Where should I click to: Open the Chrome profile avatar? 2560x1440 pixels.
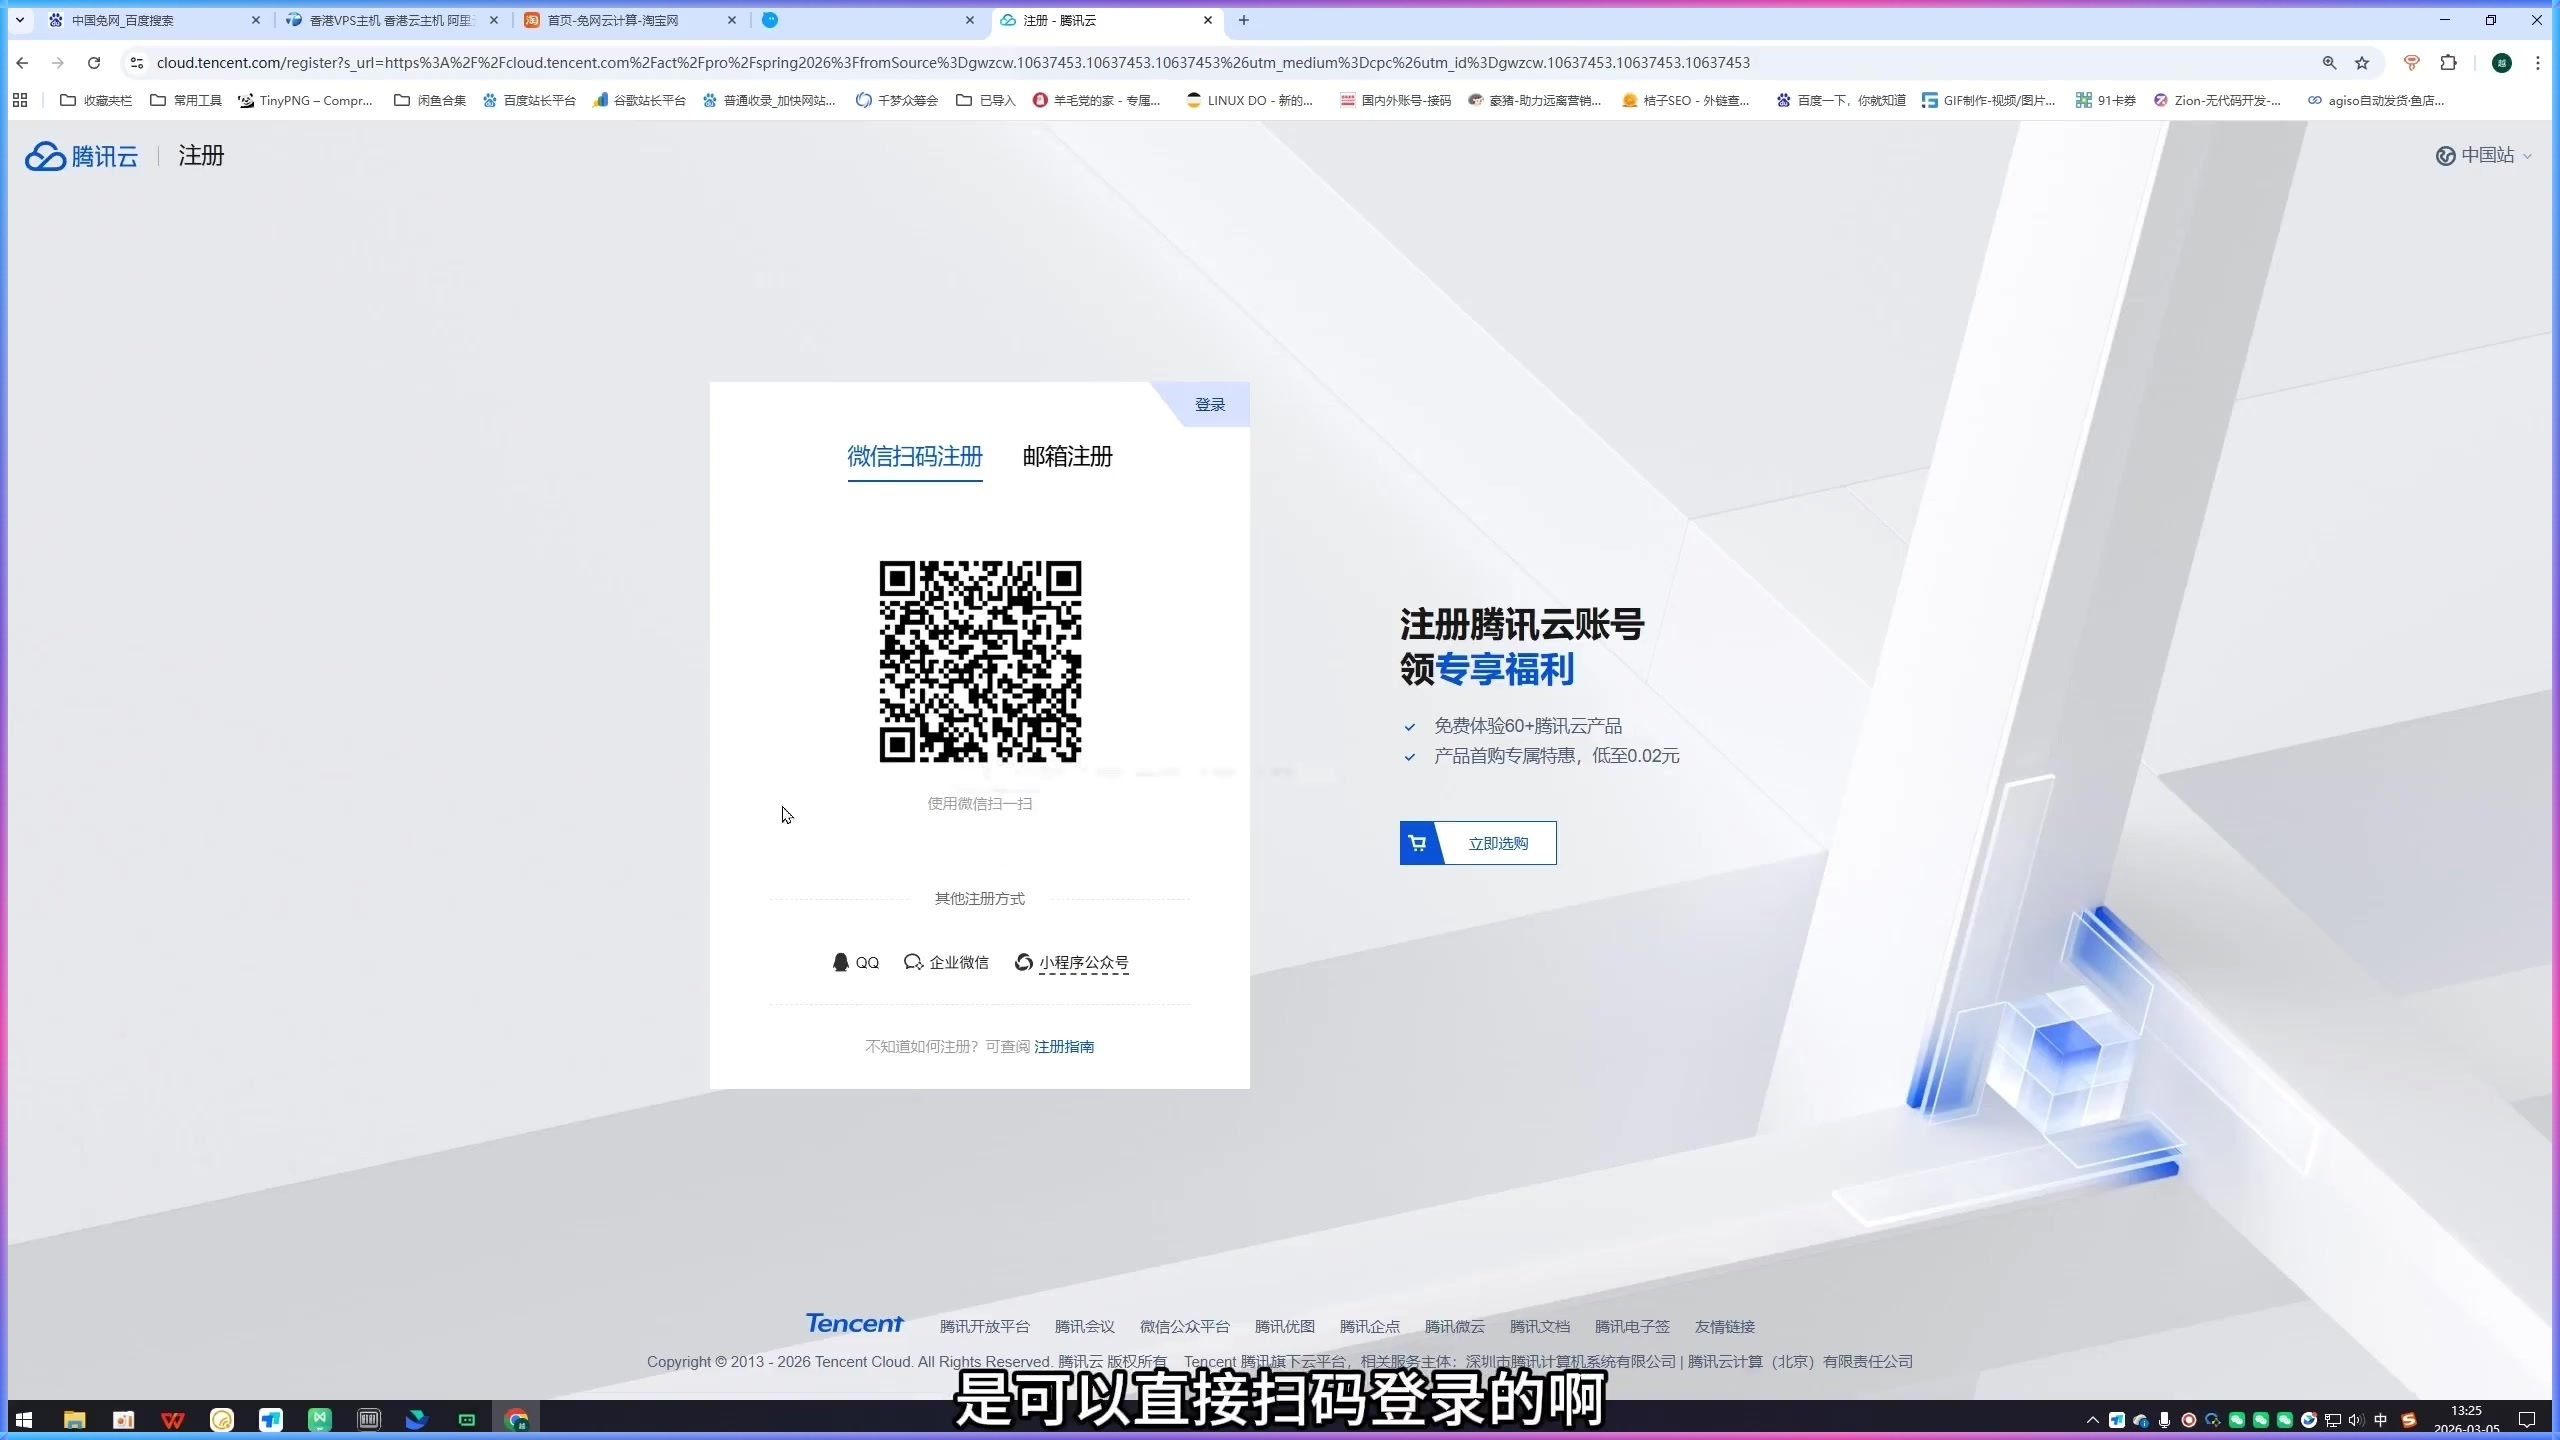point(2502,63)
